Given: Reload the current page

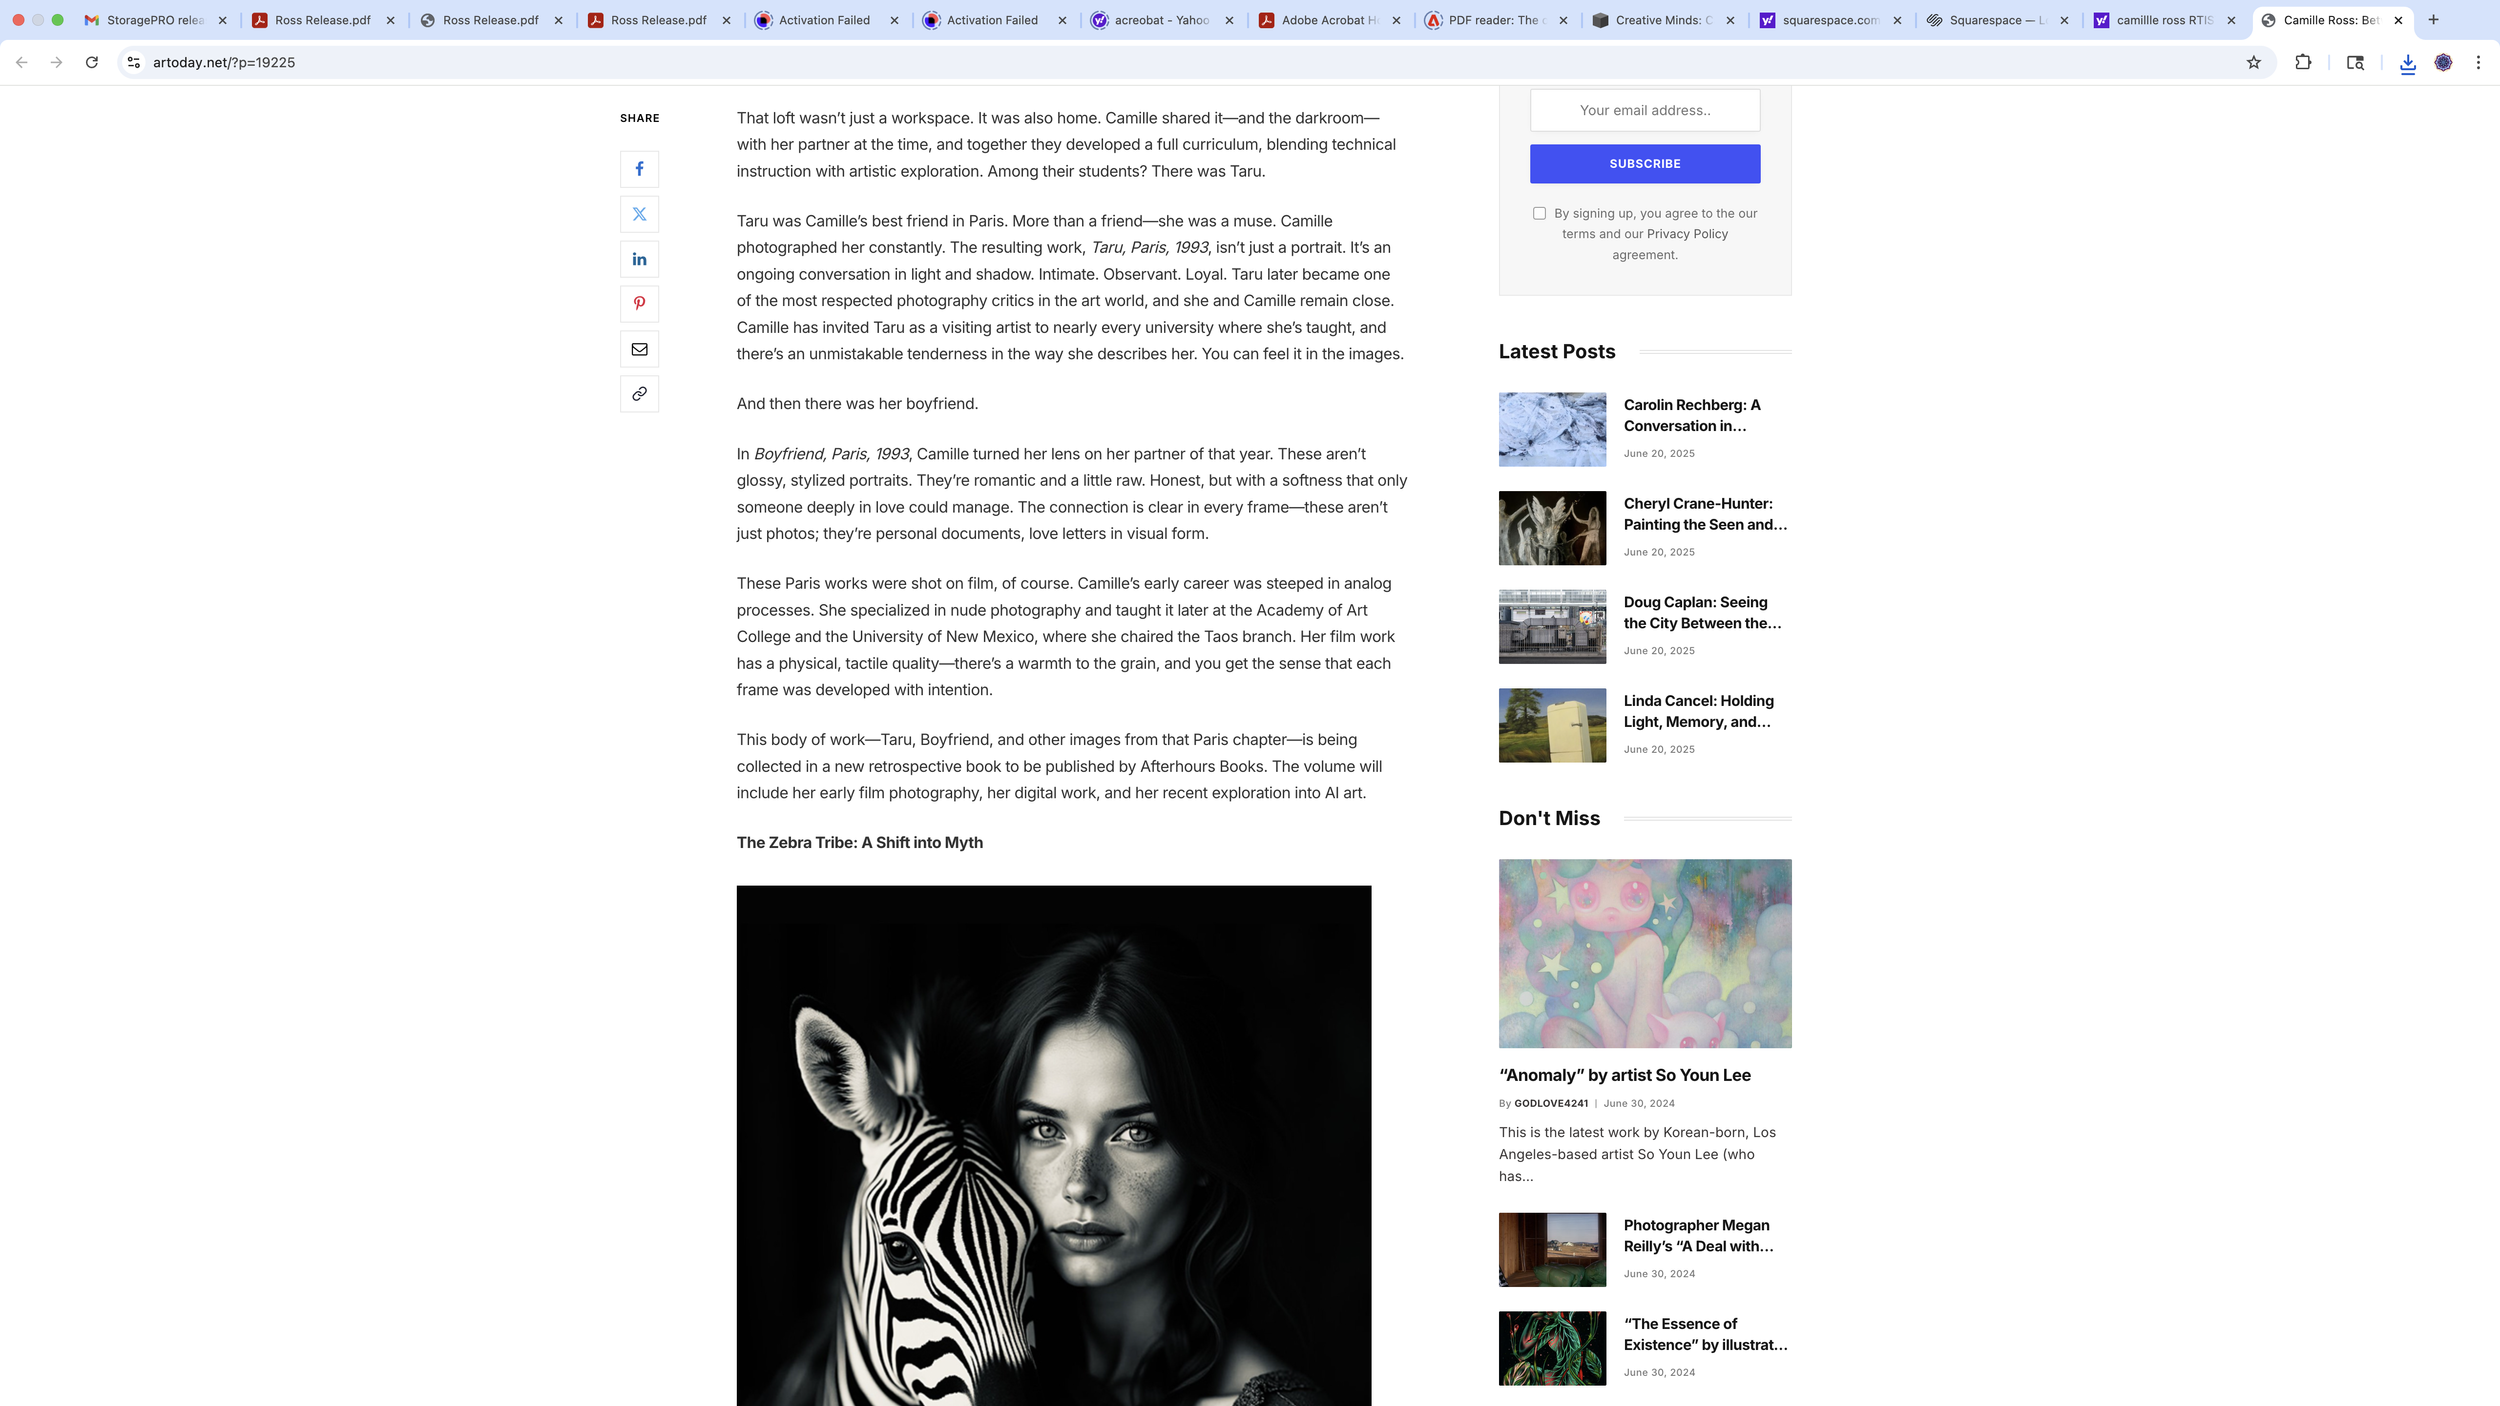Looking at the screenshot, I should pos(92,62).
